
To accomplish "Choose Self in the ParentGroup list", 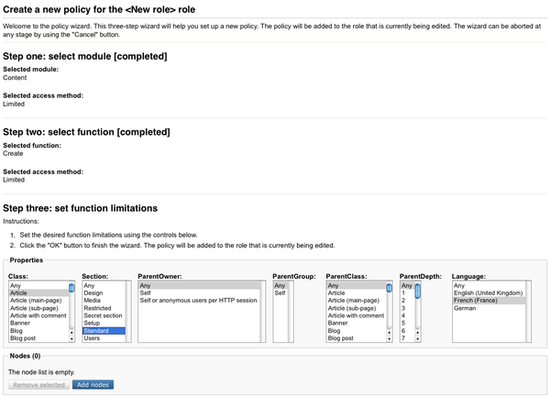I will click(x=281, y=293).
